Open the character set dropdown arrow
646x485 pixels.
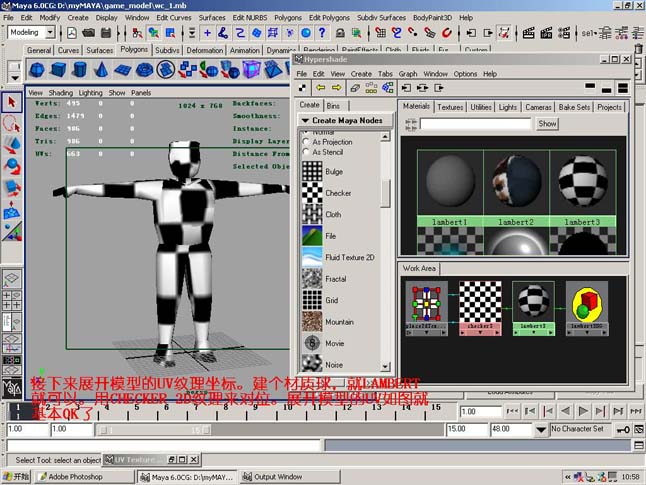click(x=541, y=430)
